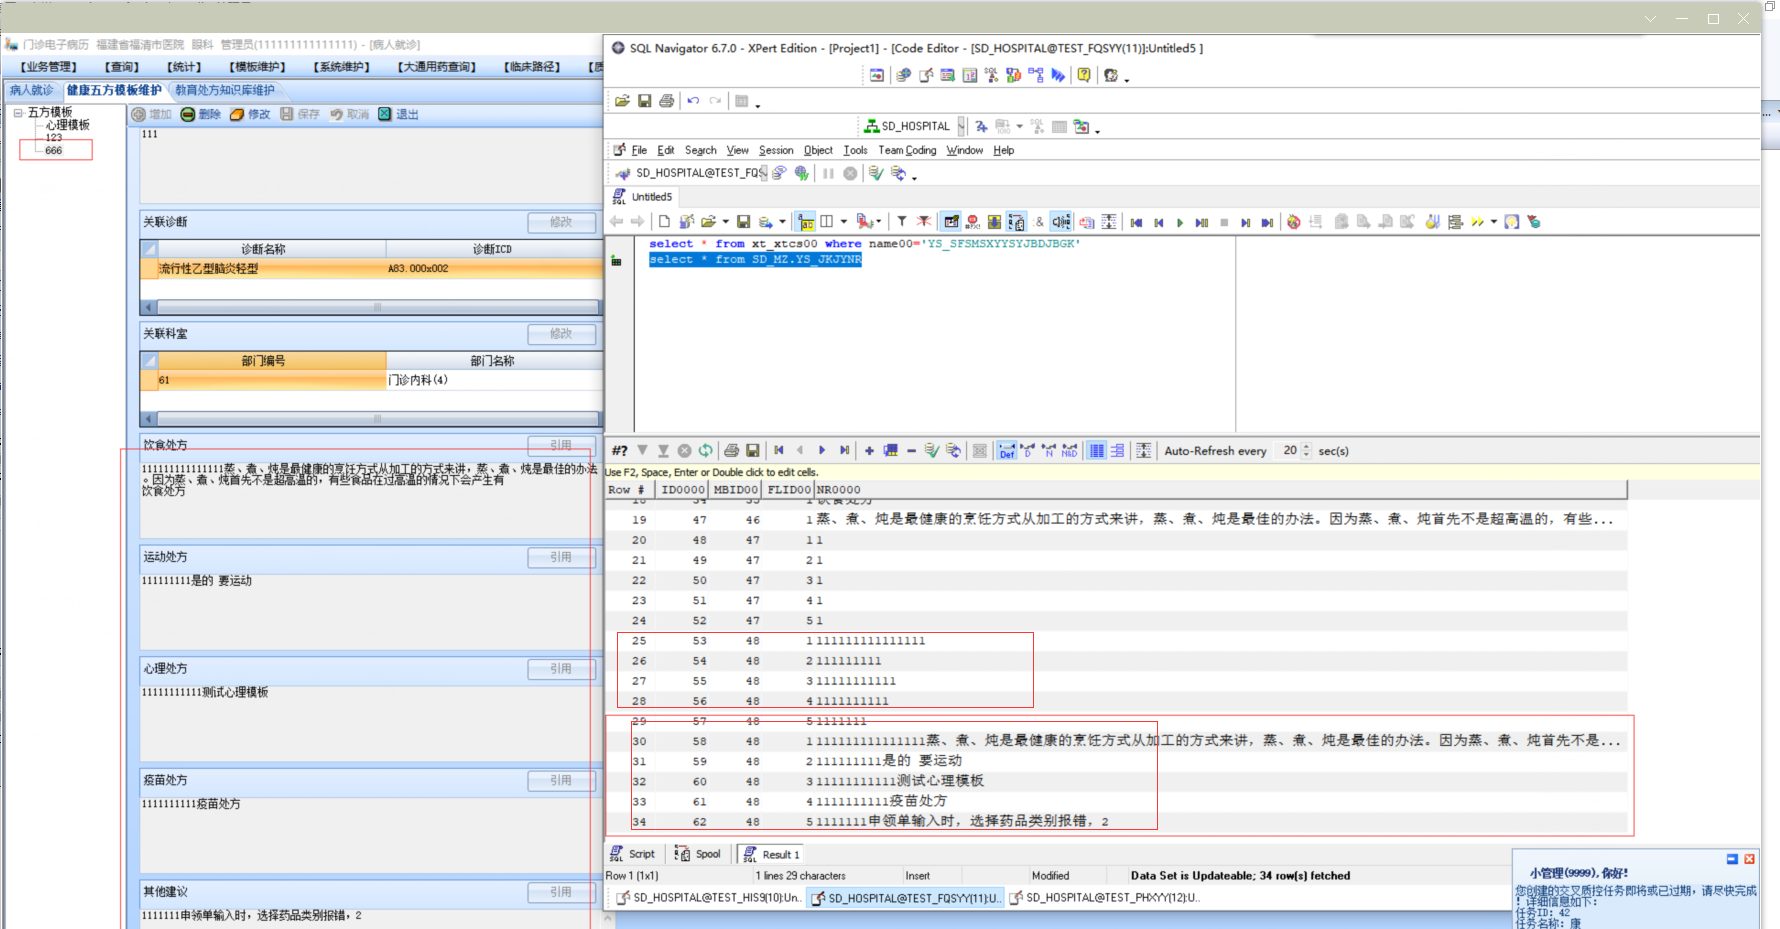Screen dimensions: 1780x929
Task: Click the yellow help question mark icon
Action: pyautogui.click(x=1084, y=75)
